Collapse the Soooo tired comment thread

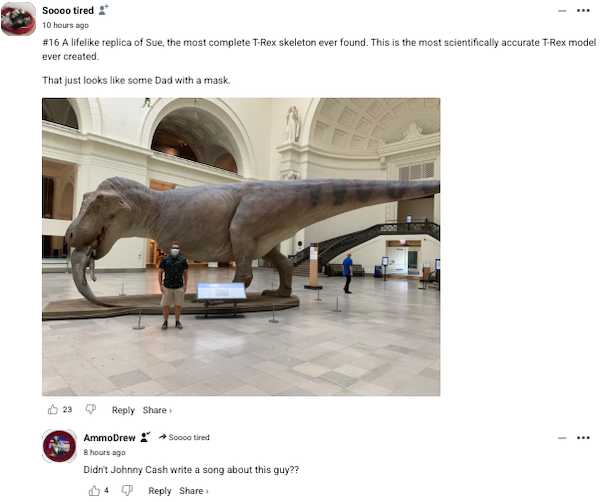(562, 10)
